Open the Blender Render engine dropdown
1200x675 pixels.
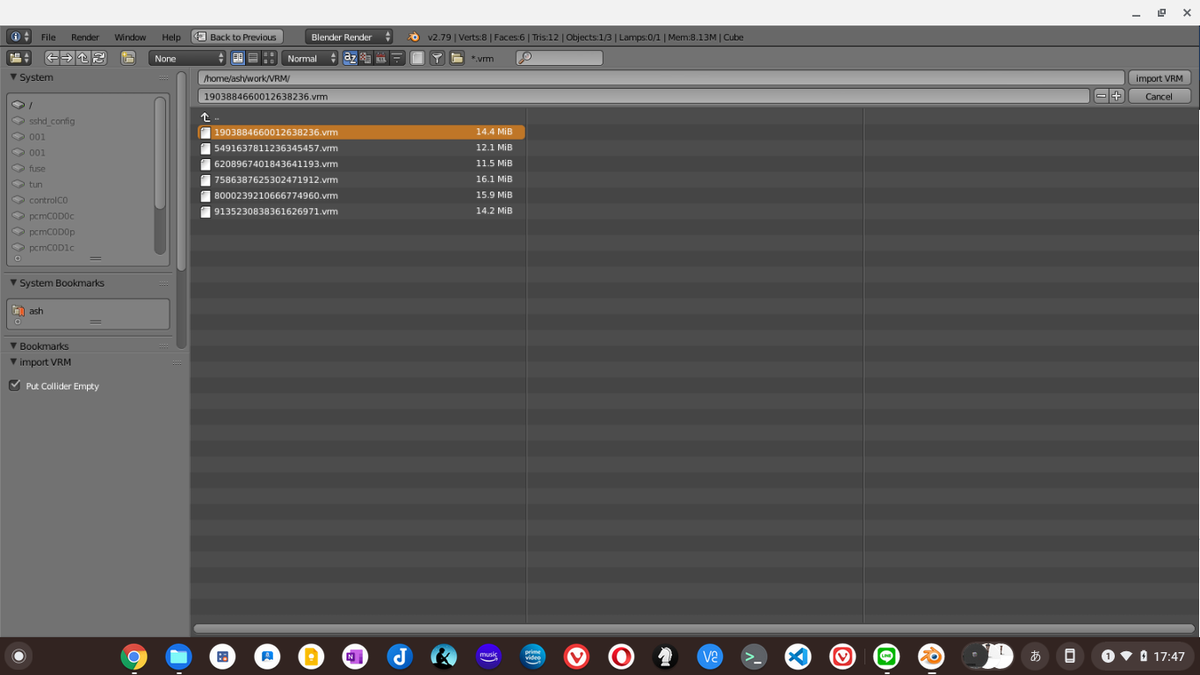coord(349,37)
